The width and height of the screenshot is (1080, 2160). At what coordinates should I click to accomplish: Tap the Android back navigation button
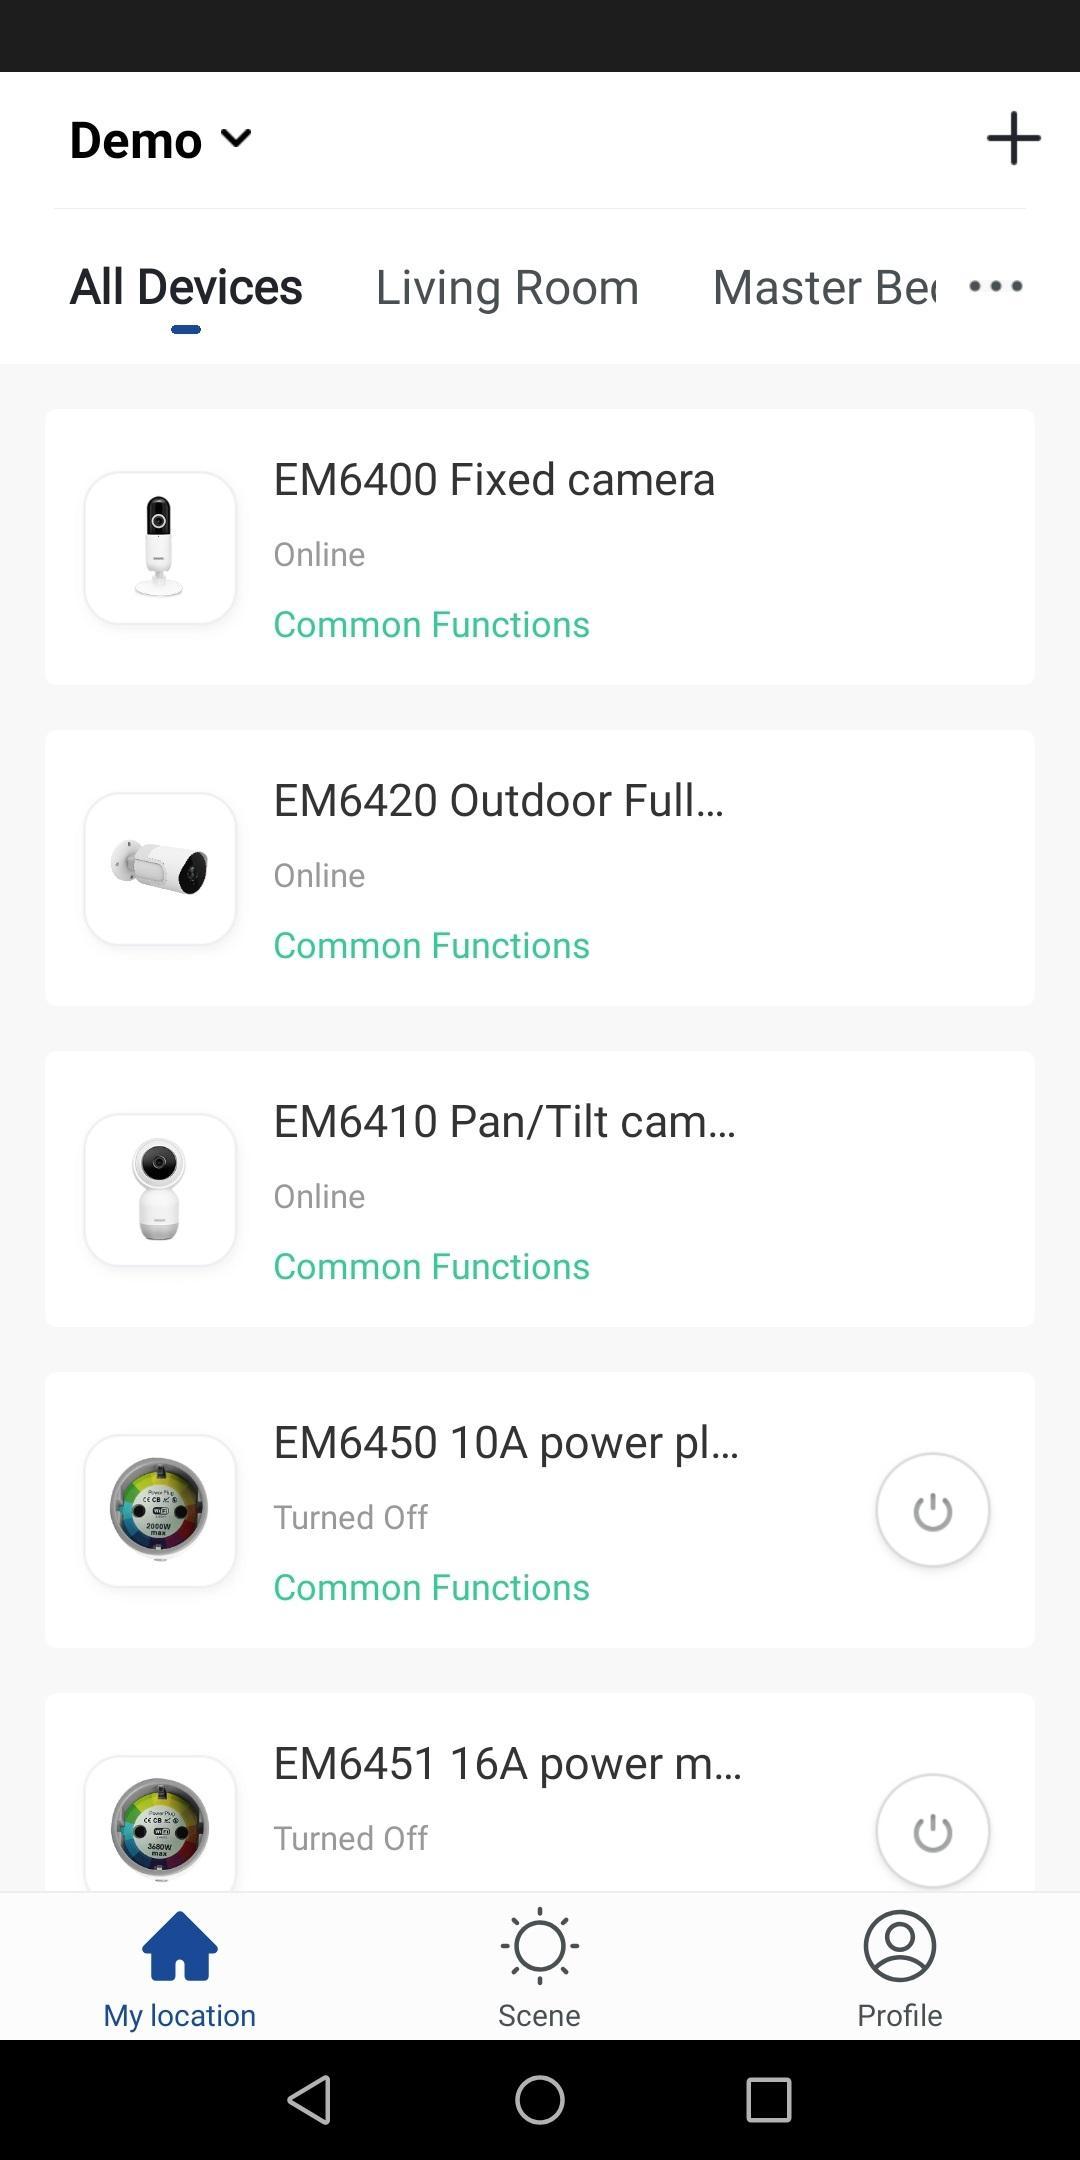tap(309, 2099)
